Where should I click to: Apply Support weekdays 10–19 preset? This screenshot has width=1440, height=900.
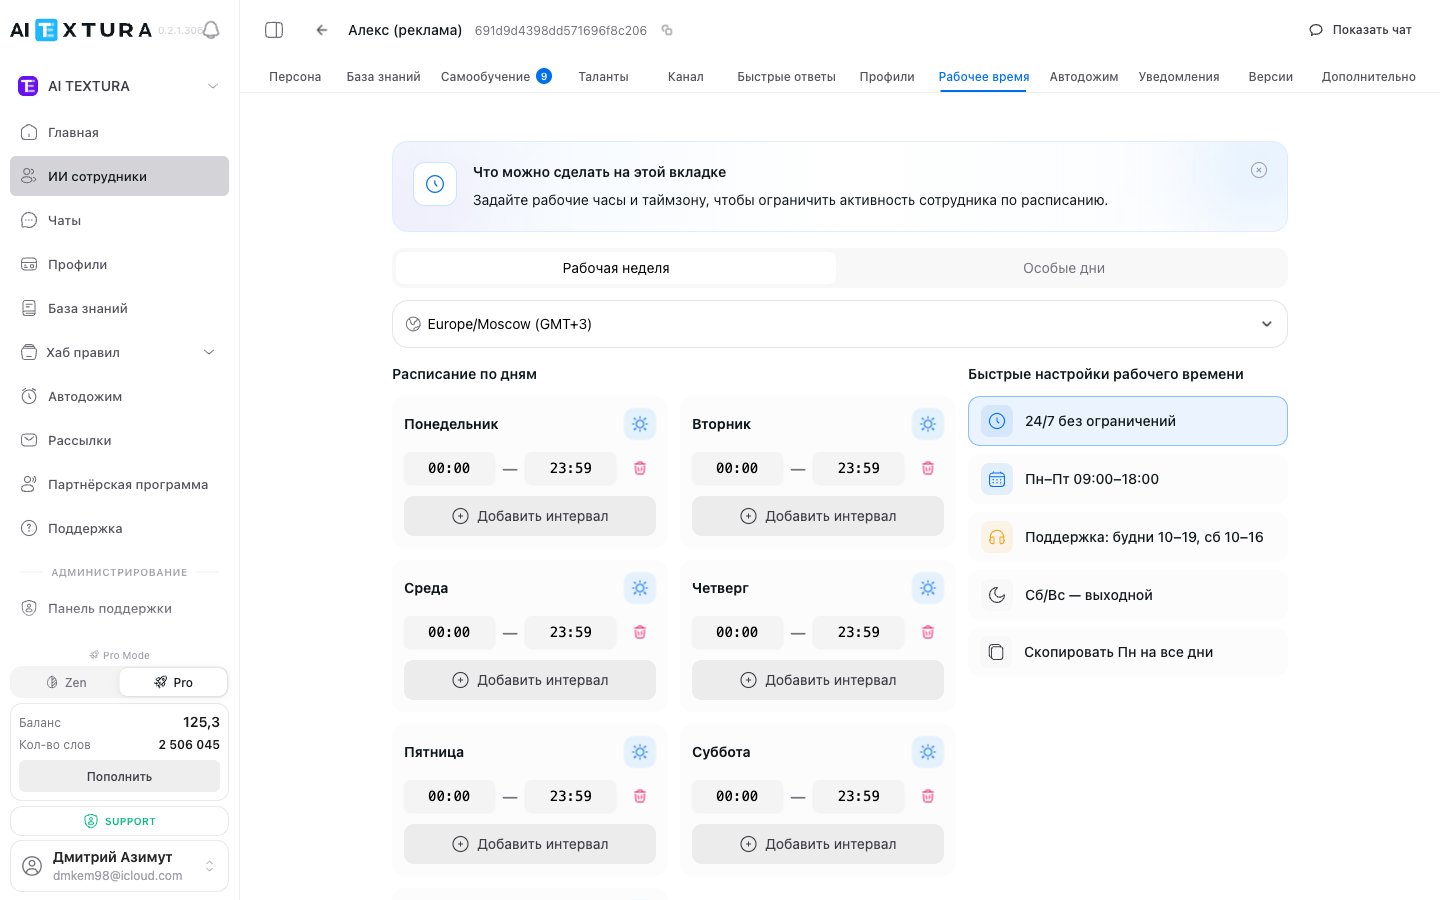click(1127, 537)
